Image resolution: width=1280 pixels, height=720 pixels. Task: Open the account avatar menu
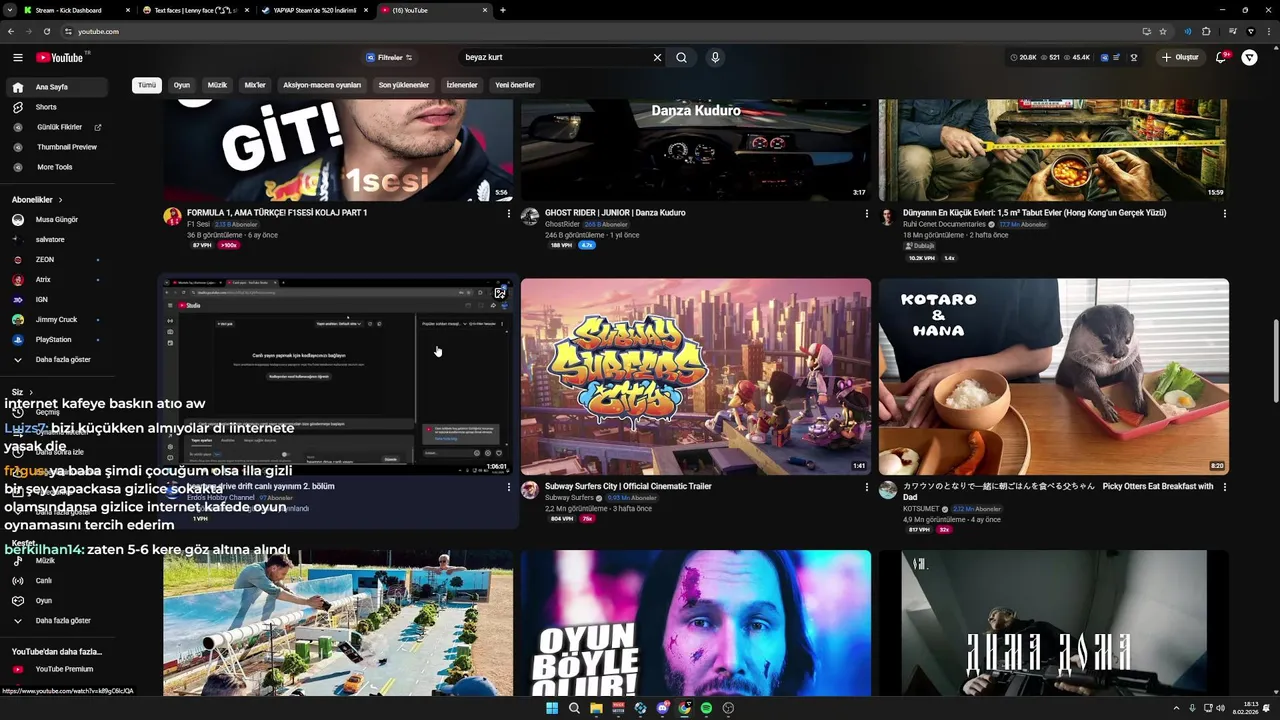1250,58
